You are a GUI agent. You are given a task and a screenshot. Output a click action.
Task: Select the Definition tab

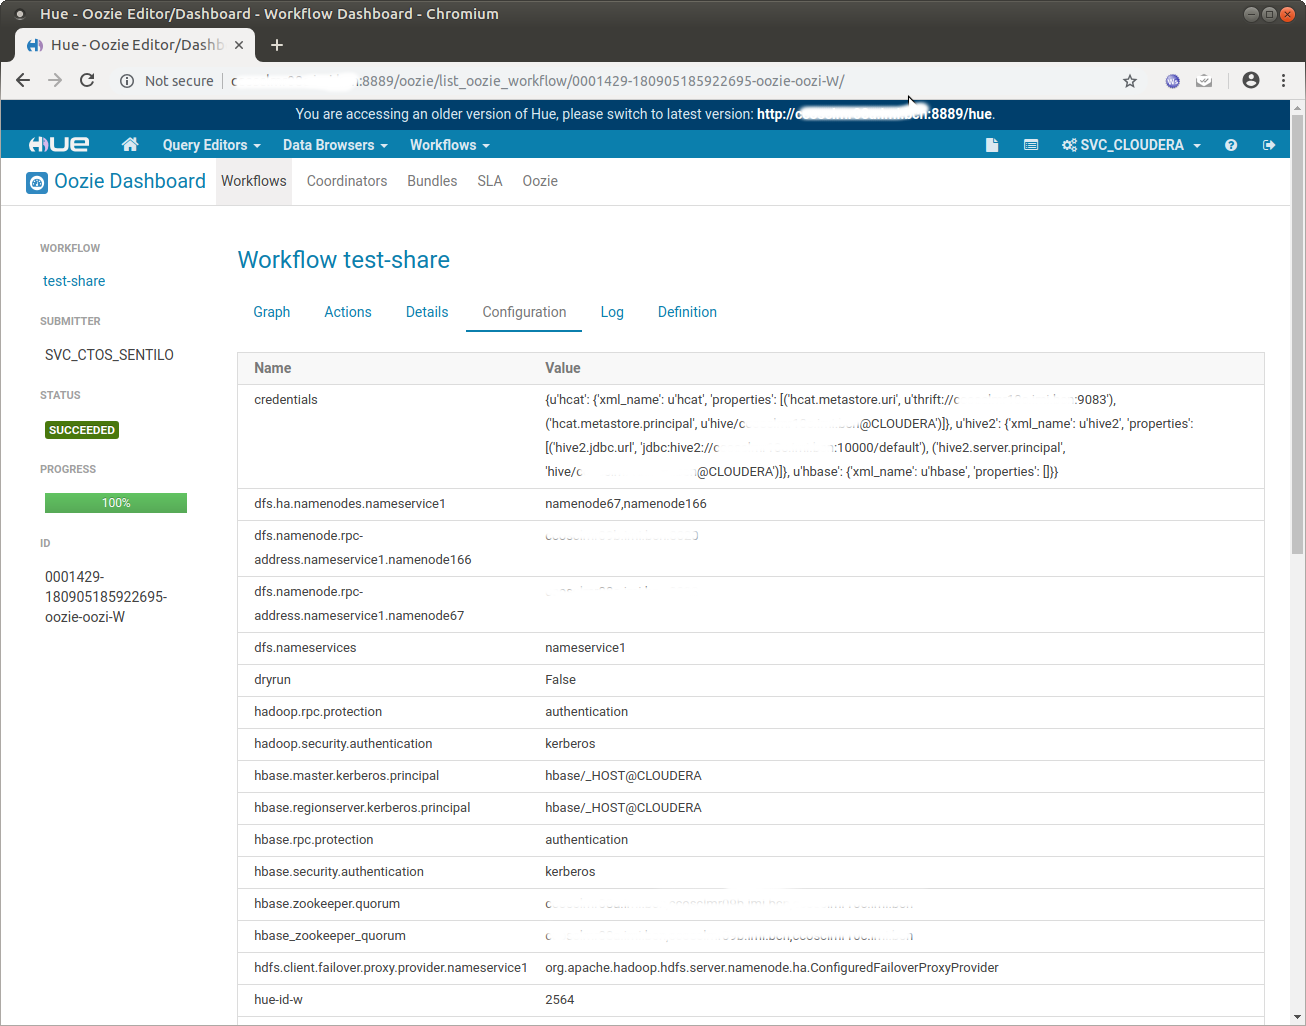687,312
